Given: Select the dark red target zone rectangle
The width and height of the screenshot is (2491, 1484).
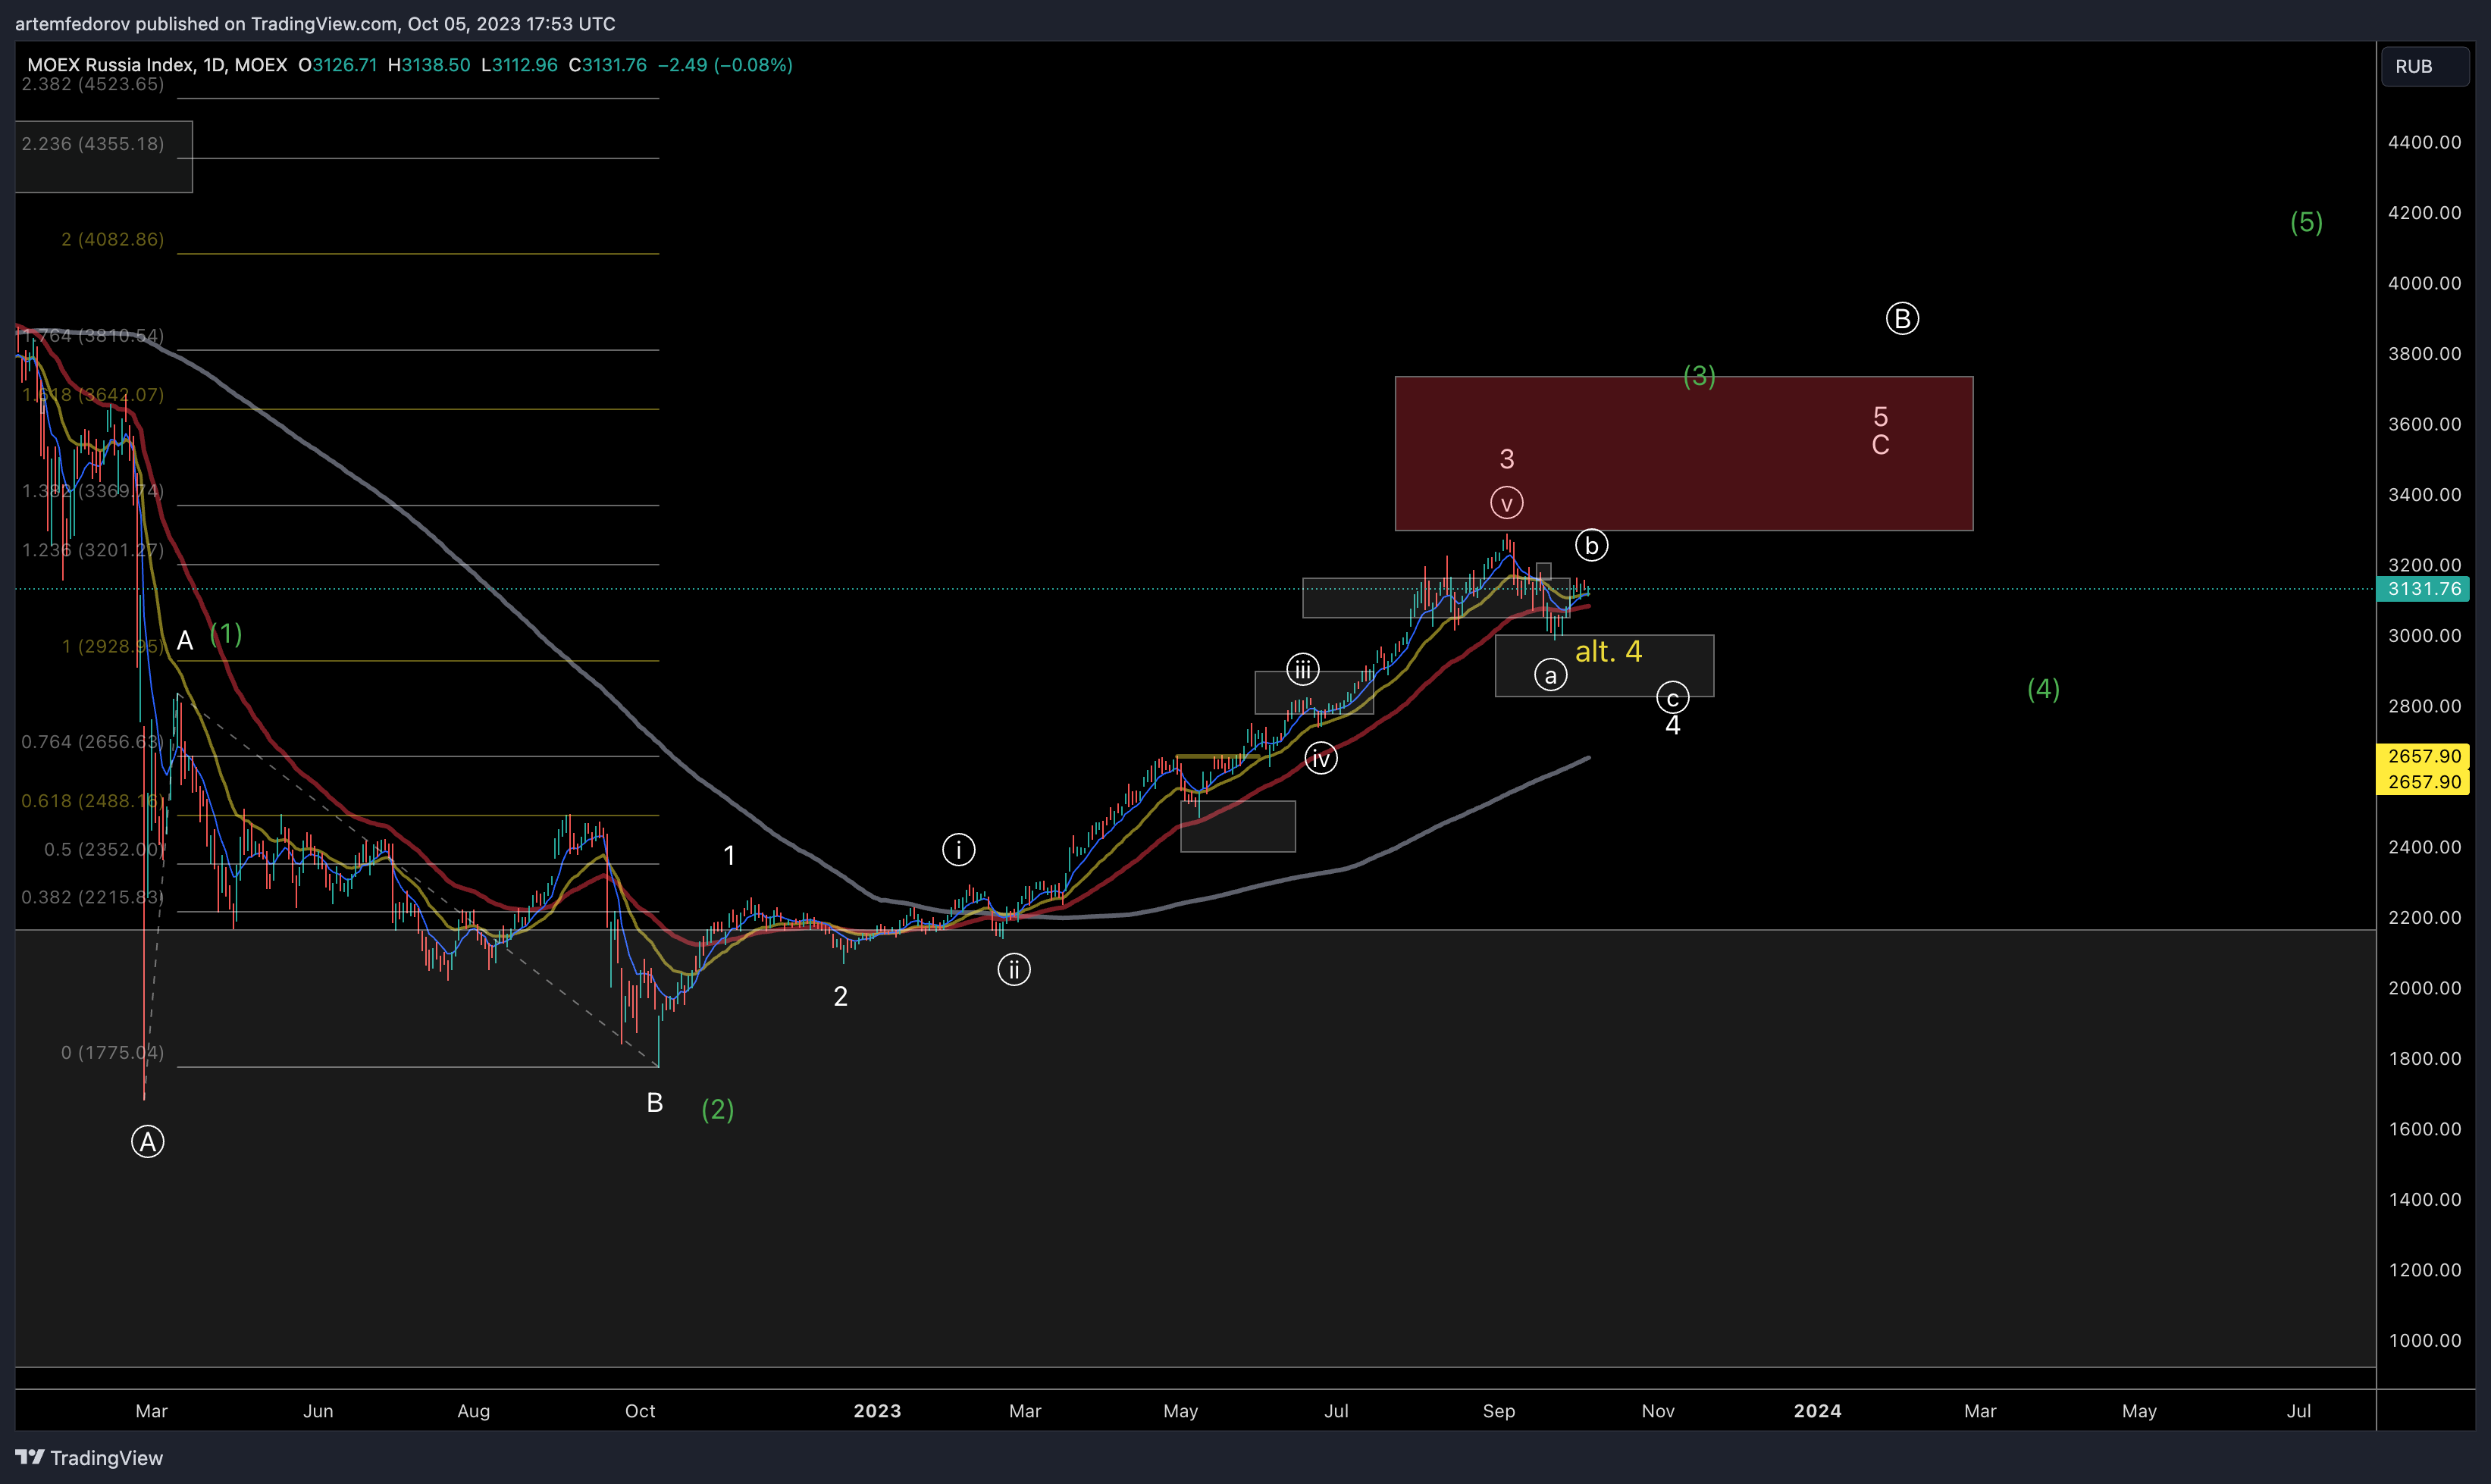Looking at the screenshot, I should tap(1684, 454).
